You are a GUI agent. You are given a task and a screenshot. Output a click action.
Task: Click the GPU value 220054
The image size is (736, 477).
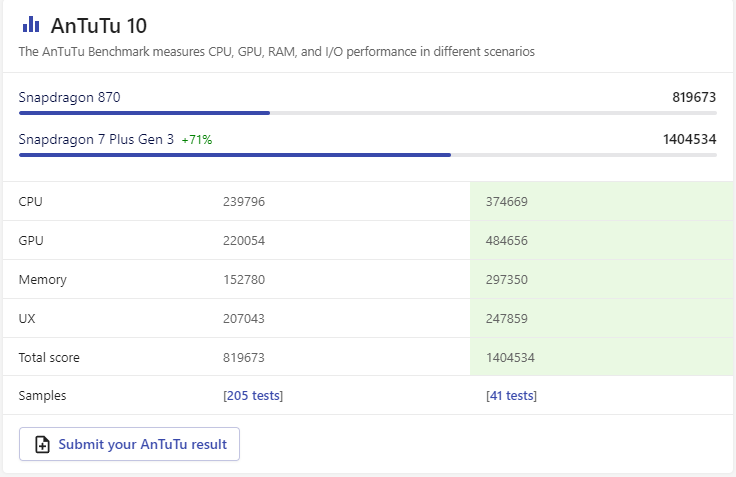pos(244,241)
